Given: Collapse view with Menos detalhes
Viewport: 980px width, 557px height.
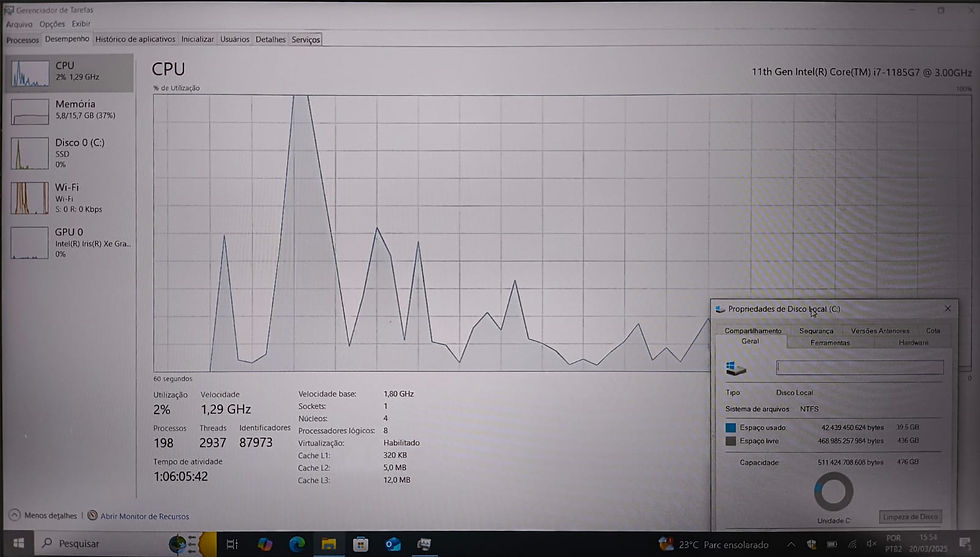Looking at the screenshot, I should (43, 516).
